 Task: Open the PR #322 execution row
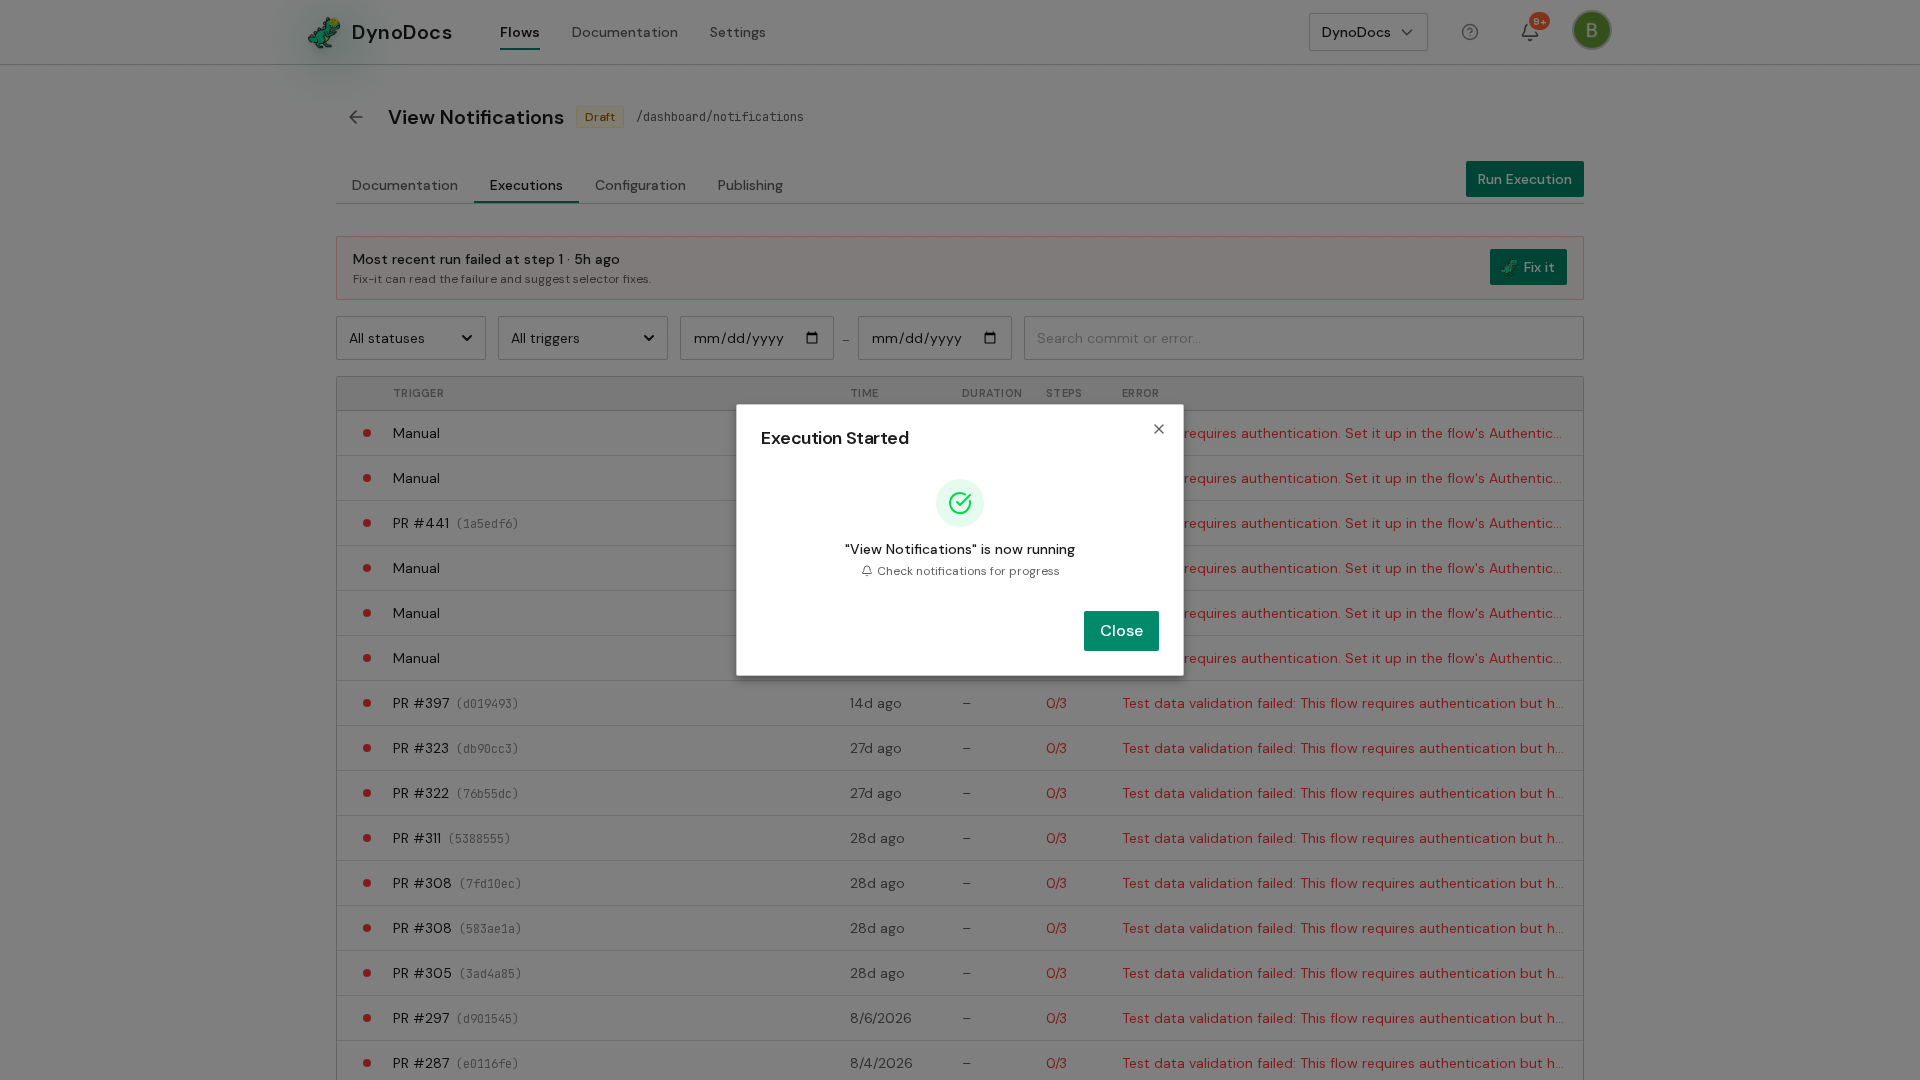click(x=960, y=793)
